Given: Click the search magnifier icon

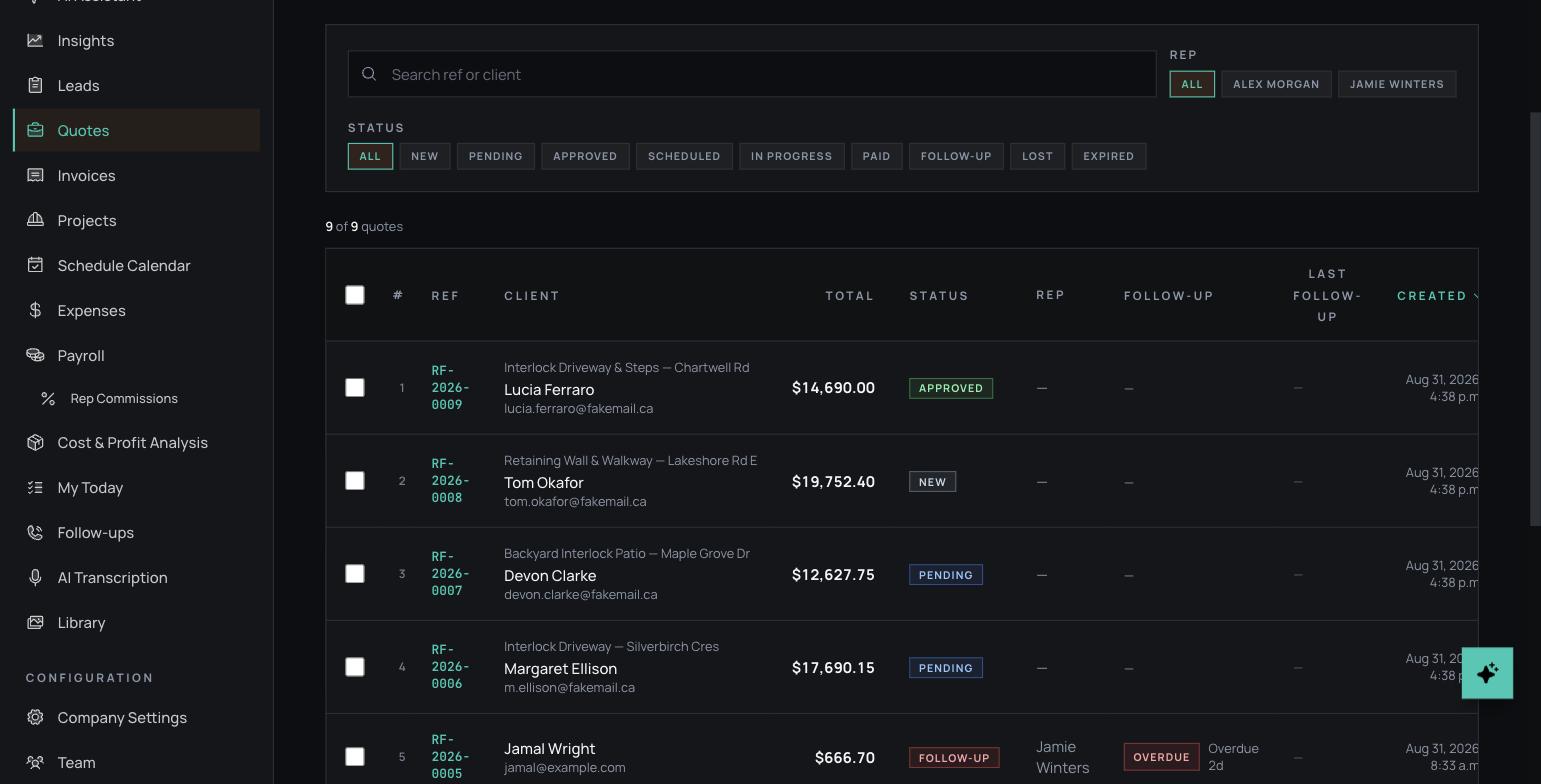Looking at the screenshot, I should [x=369, y=74].
